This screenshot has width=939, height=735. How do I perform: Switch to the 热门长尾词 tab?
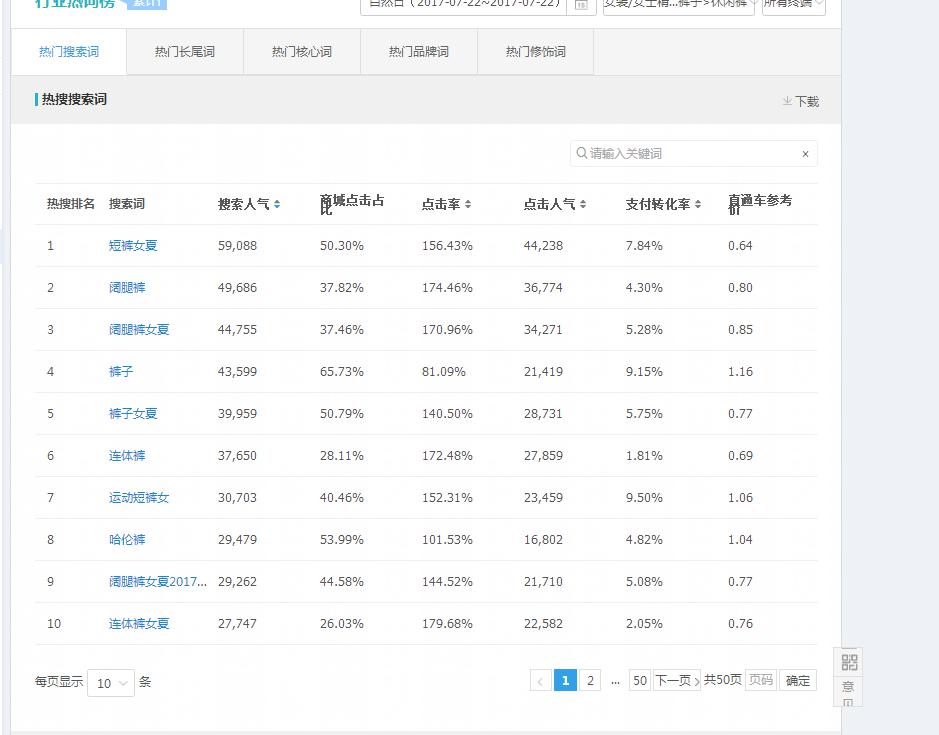pyautogui.click(x=185, y=52)
